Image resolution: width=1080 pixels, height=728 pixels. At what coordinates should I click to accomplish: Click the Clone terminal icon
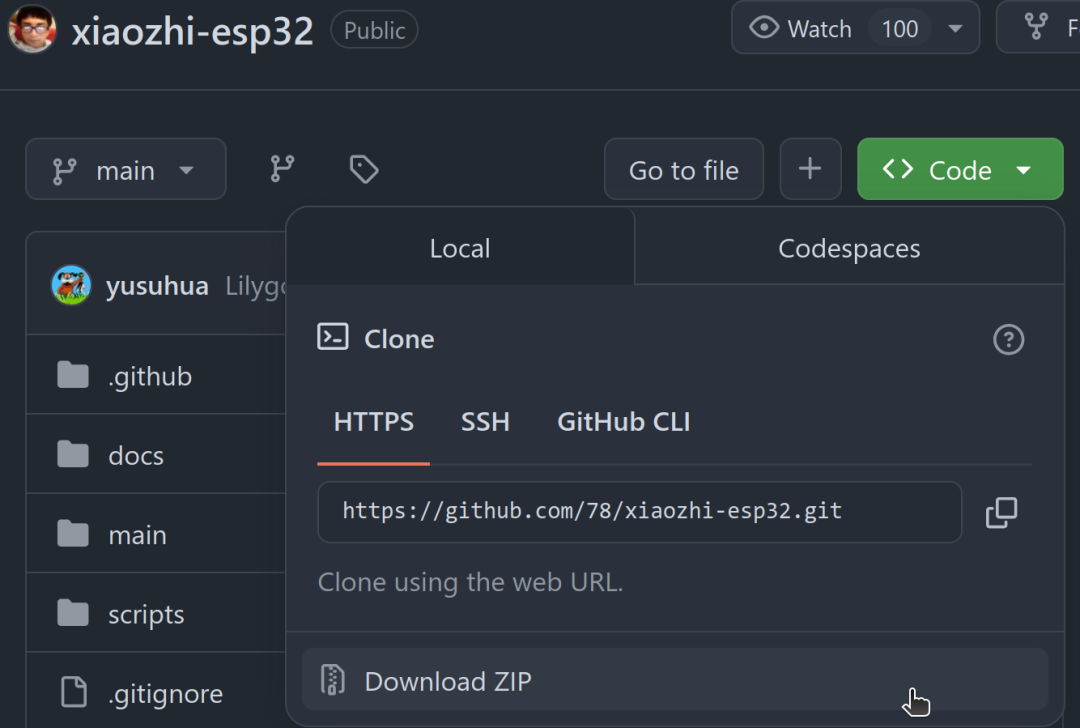tap(333, 337)
